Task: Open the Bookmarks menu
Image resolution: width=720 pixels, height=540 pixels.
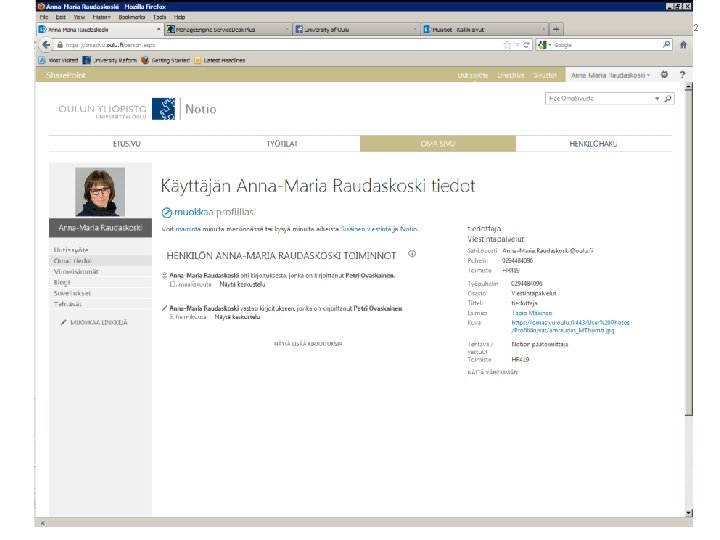Action: pos(131,17)
